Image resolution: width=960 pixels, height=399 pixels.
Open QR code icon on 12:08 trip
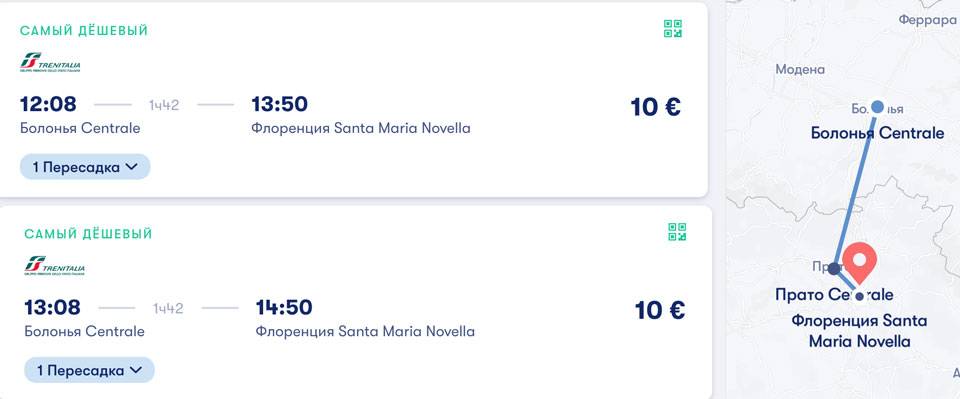coord(673,29)
